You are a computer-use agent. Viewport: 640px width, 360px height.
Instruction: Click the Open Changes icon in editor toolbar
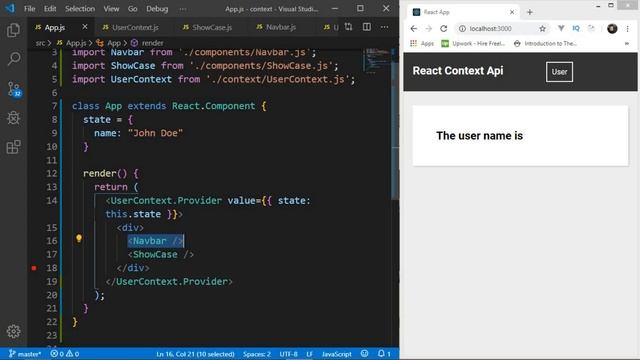pos(348,27)
